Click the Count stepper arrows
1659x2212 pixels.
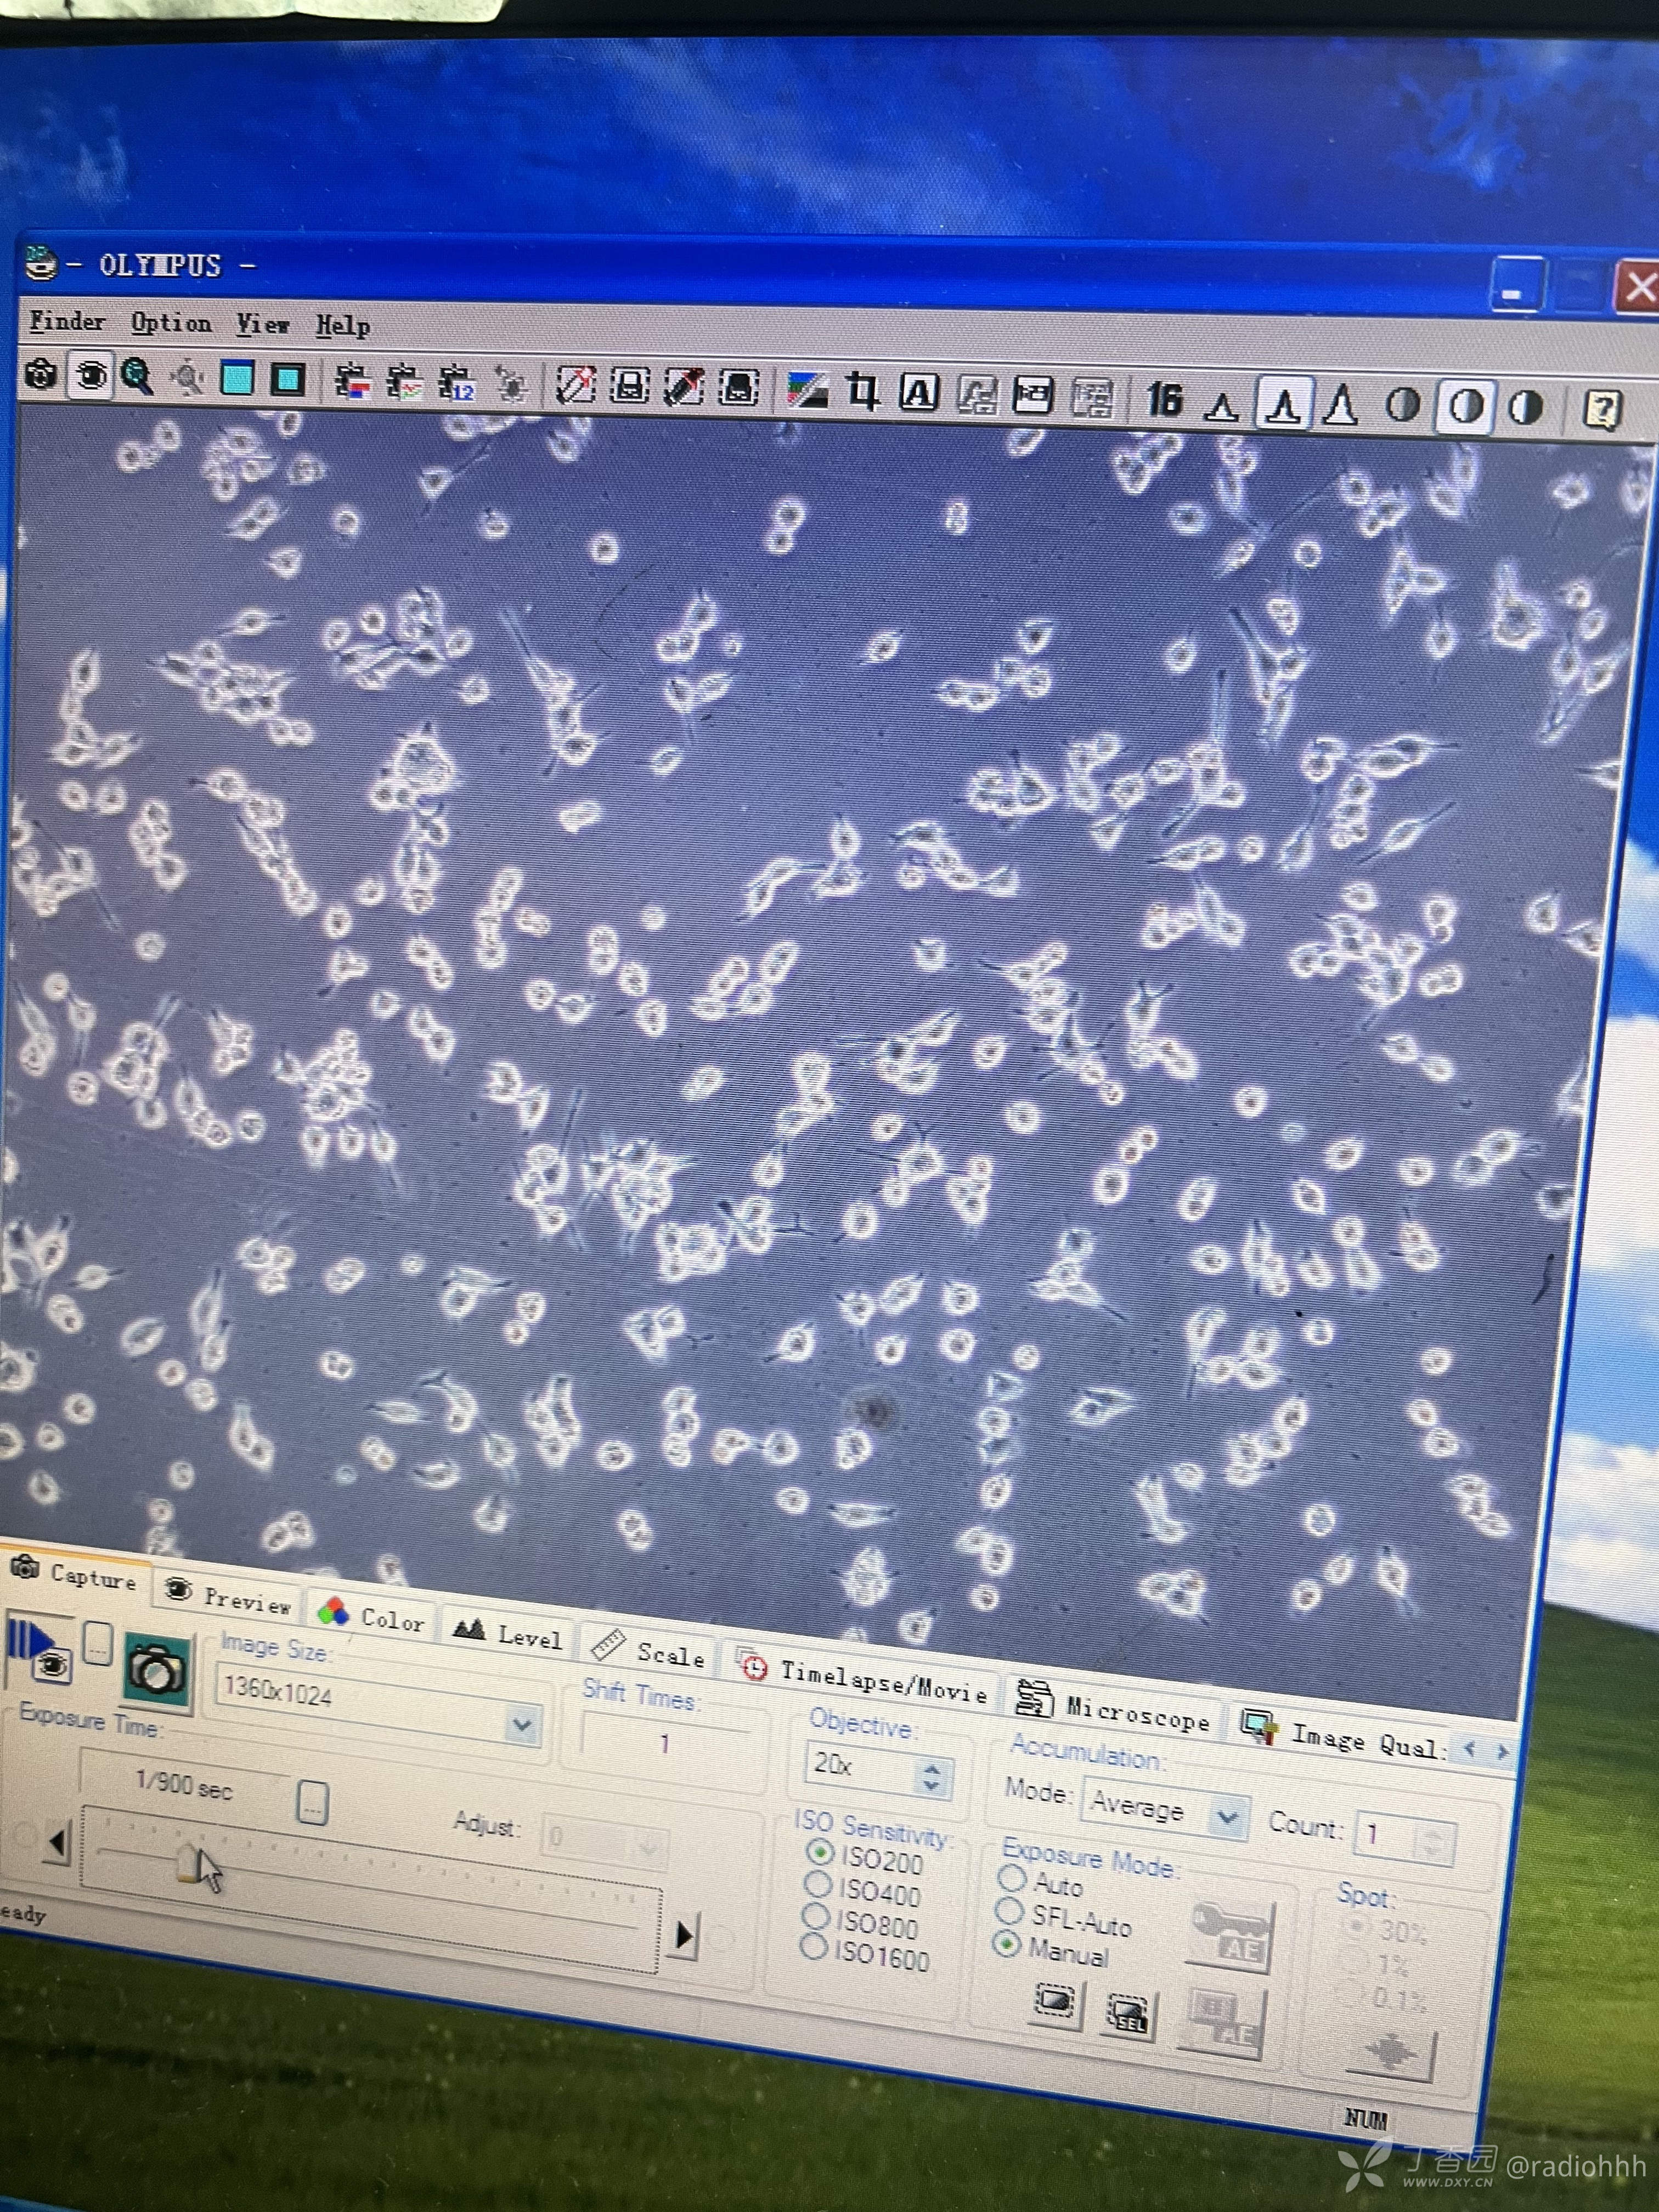click(x=1434, y=1841)
